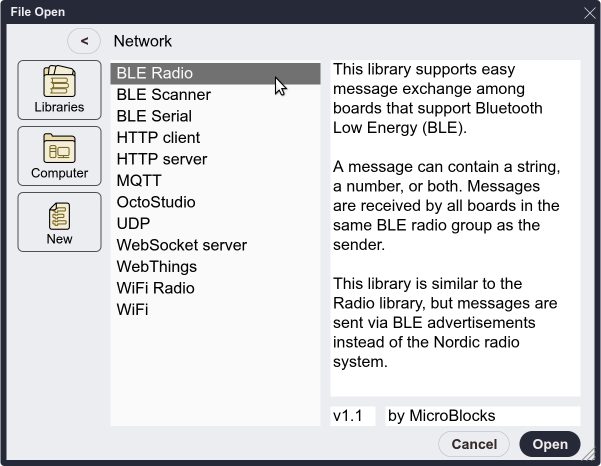Select the OctoStudio library

click(x=215, y=202)
